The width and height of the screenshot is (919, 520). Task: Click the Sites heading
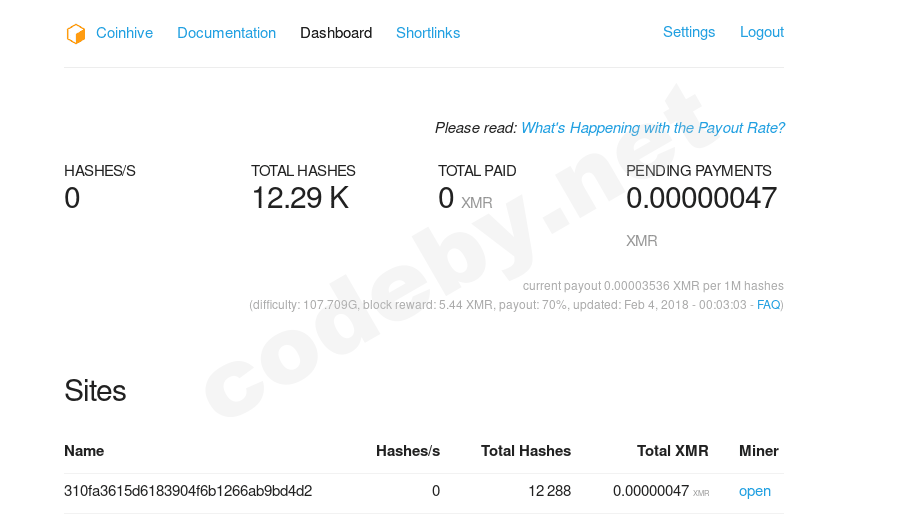coord(95,390)
